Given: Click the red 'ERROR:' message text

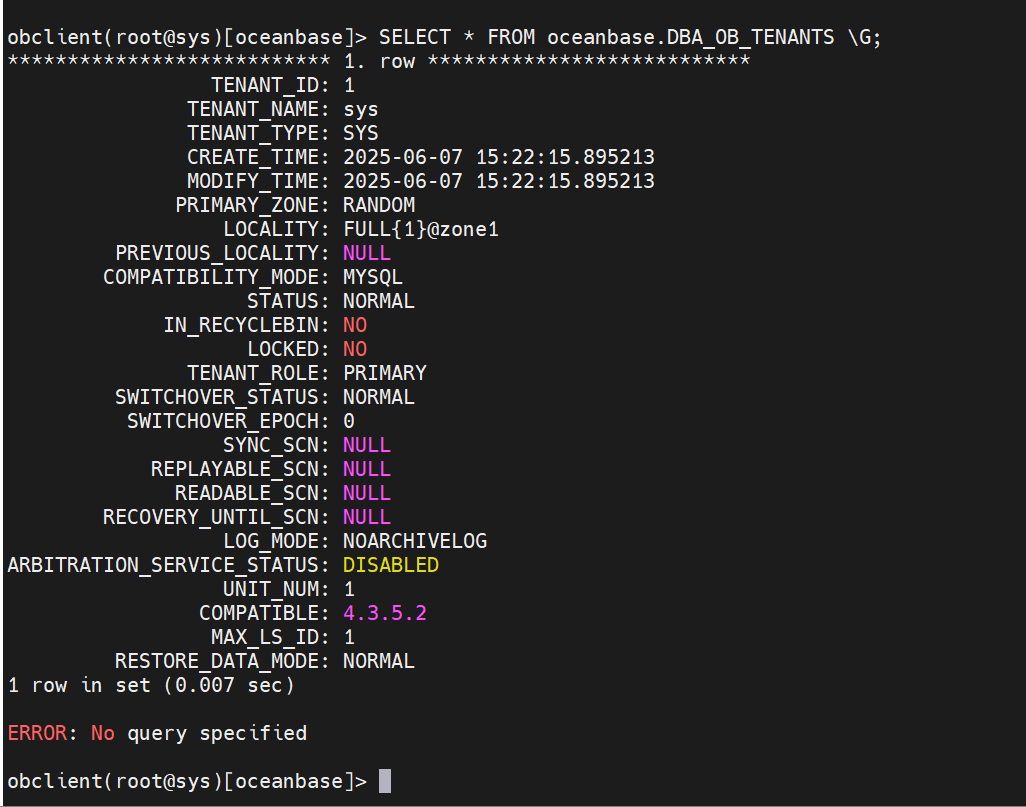Looking at the screenshot, I should coord(43,733).
